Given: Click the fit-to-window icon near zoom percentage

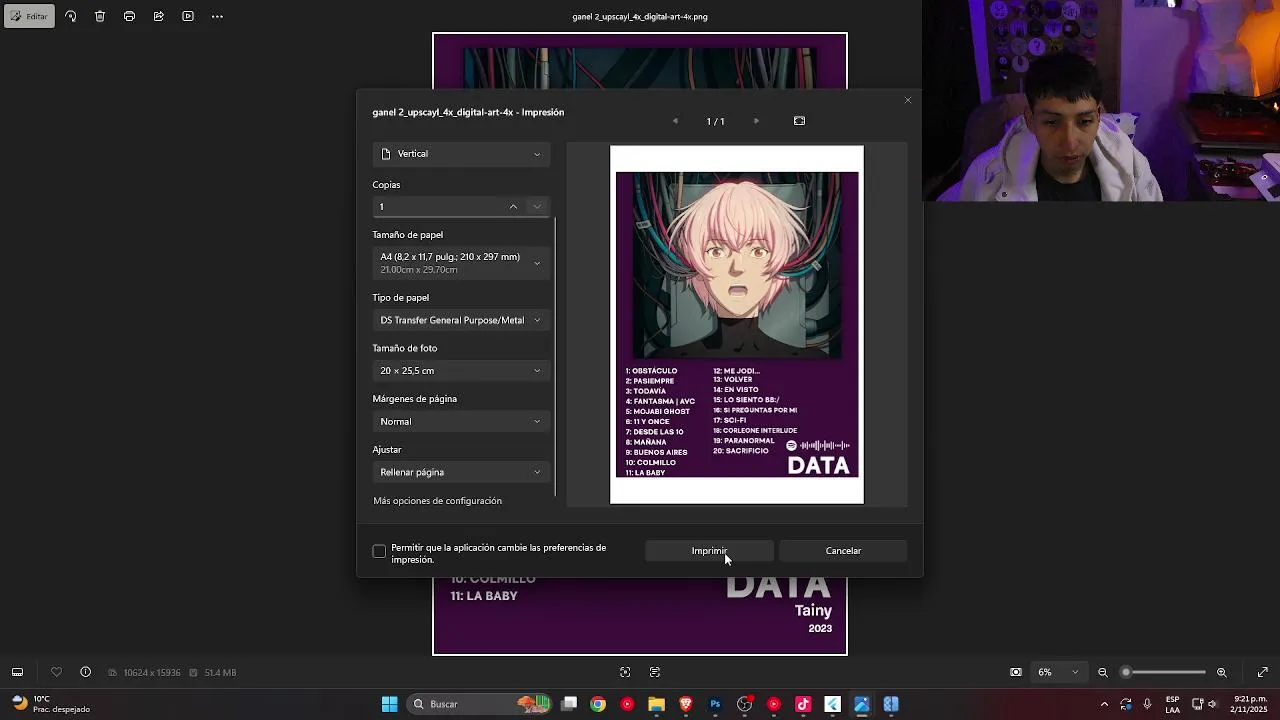Looking at the screenshot, I should click(1016, 672).
